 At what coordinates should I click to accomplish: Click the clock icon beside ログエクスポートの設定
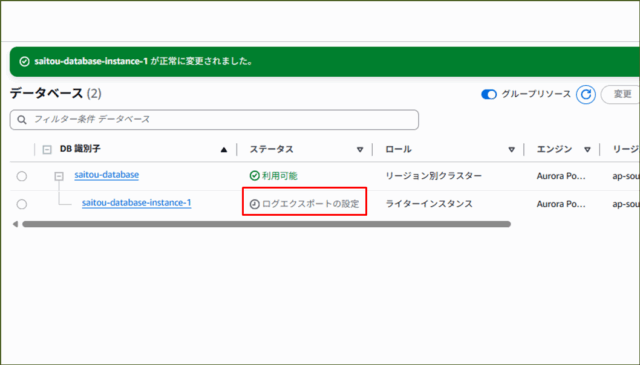click(254, 204)
